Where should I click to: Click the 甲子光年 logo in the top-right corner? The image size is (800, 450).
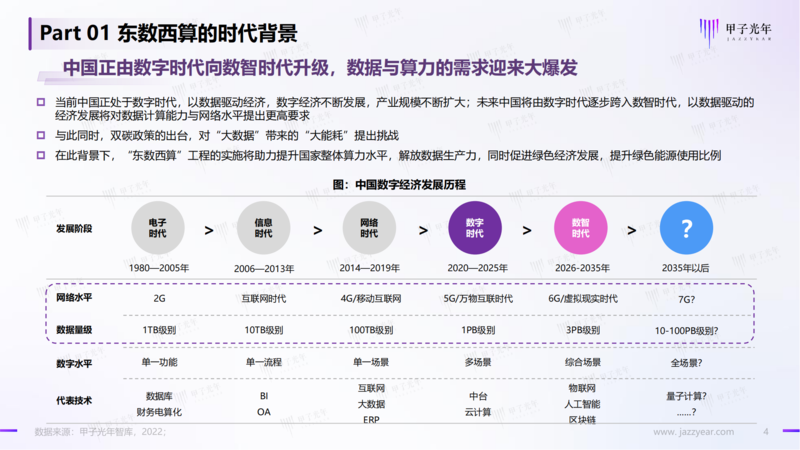point(735,32)
